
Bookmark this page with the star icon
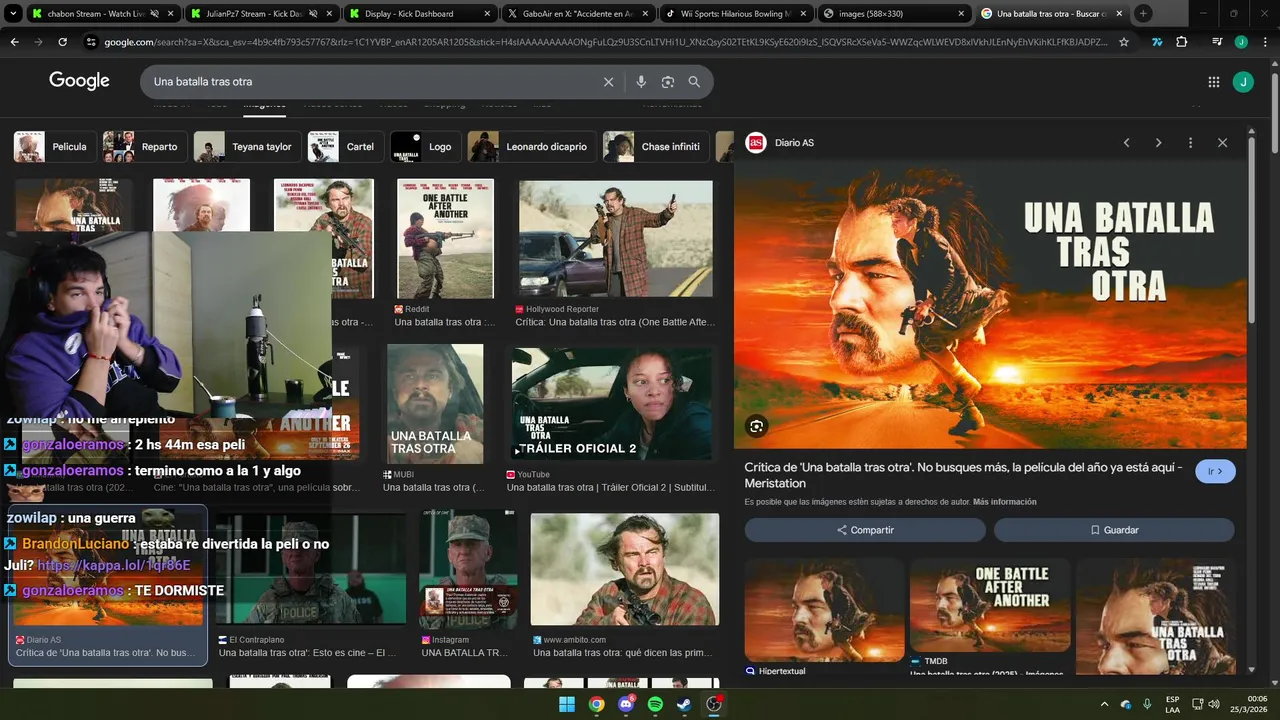tap(1124, 42)
